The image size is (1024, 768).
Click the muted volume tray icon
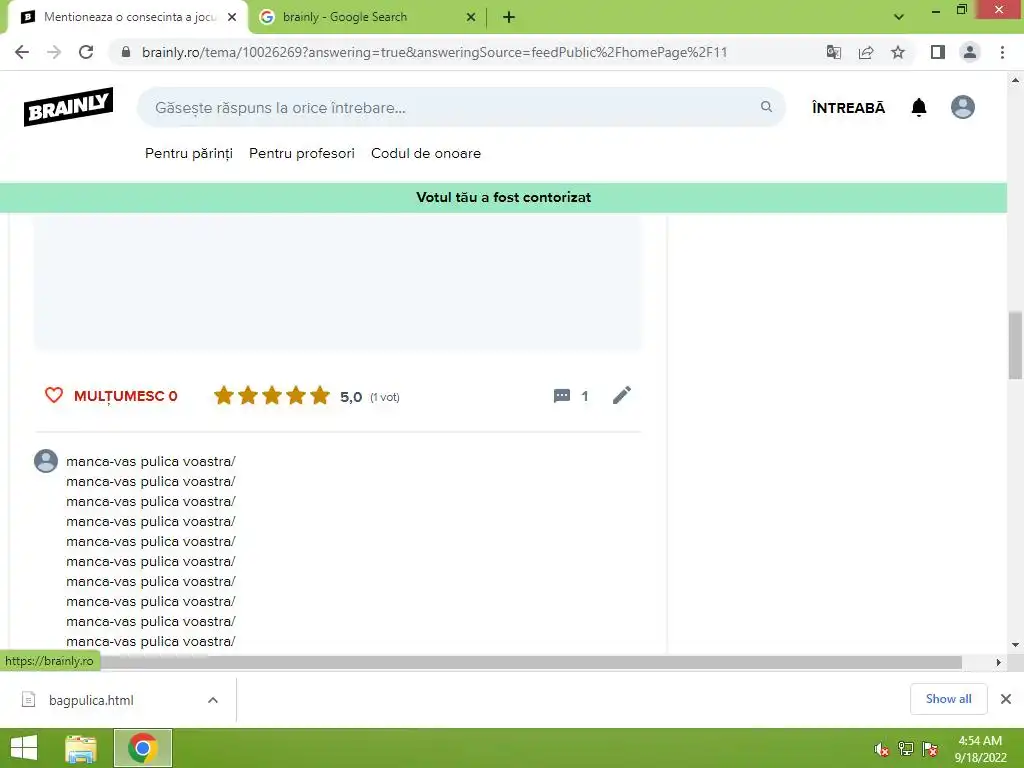(882, 749)
